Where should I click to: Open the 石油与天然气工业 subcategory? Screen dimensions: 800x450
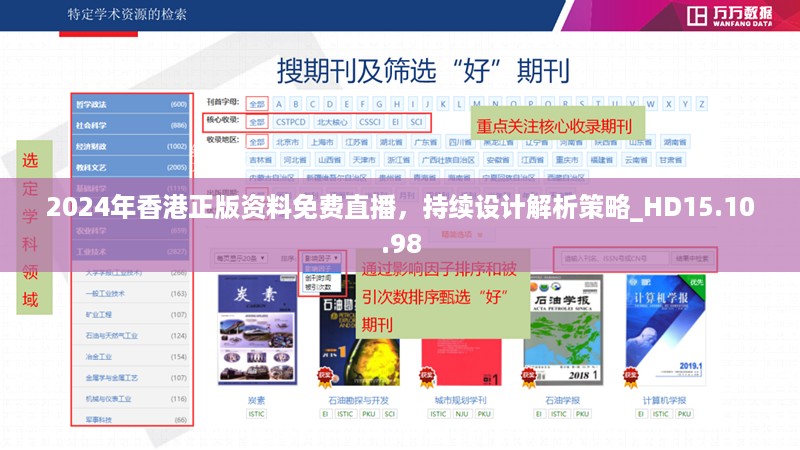pos(111,335)
